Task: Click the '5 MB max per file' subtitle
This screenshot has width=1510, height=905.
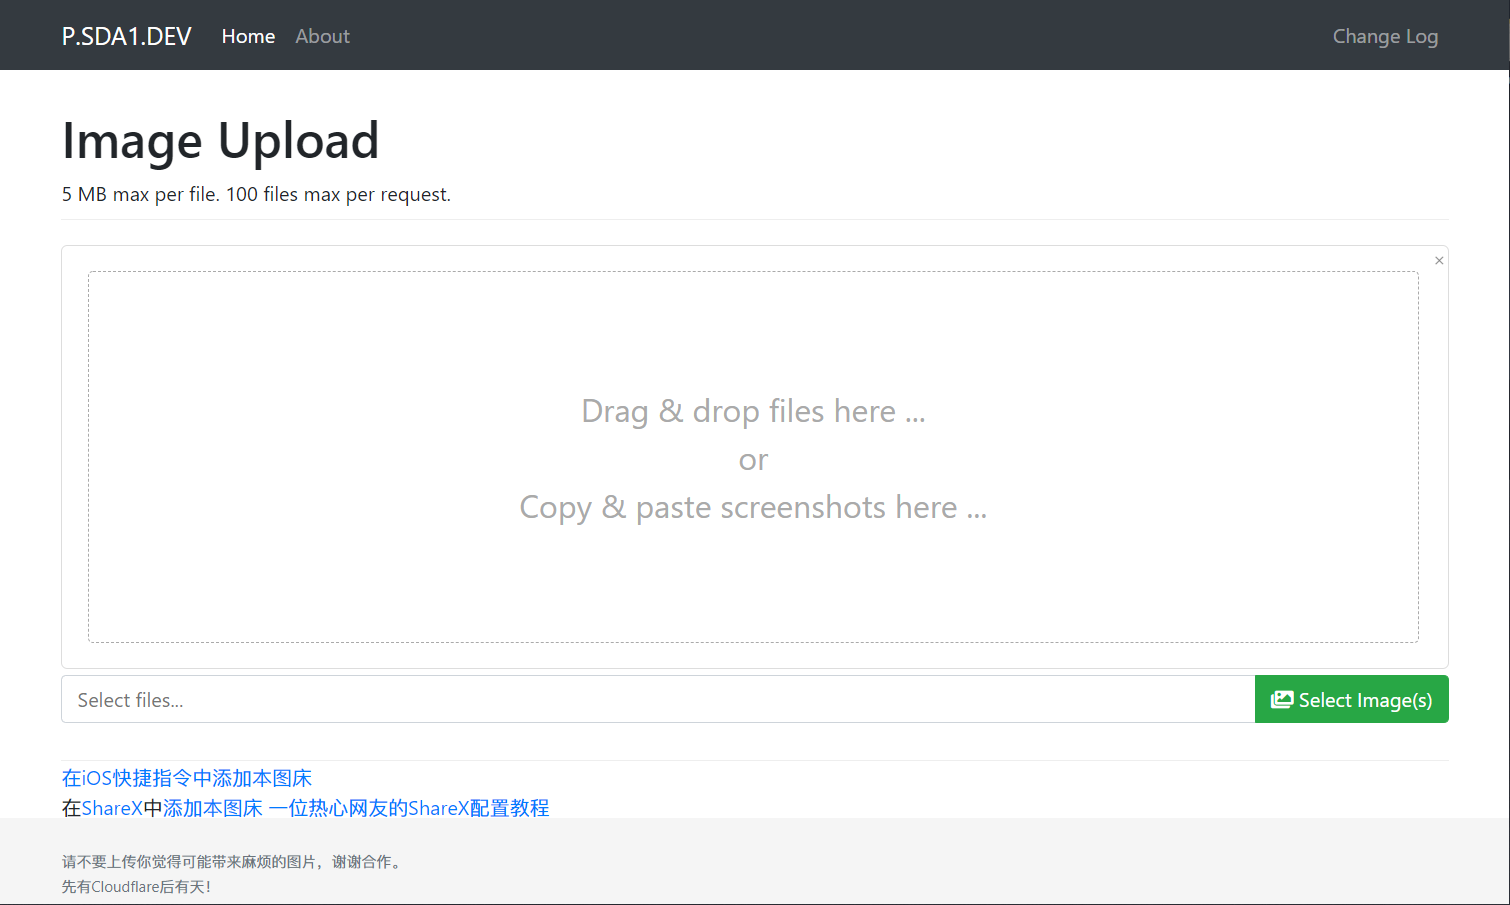Action: coord(256,194)
